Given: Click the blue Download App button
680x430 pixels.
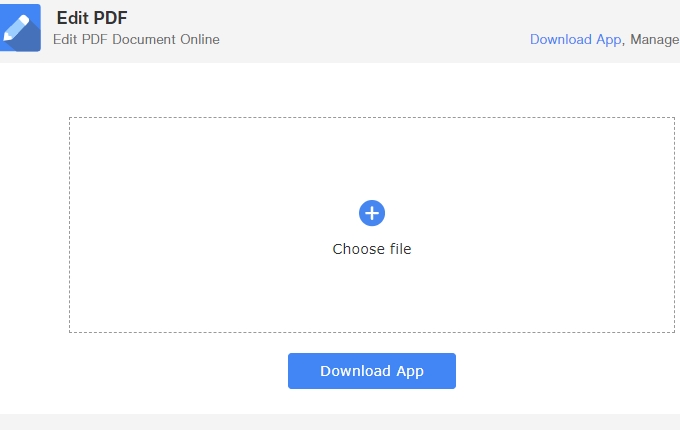Looking at the screenshot, I should pyautogui.click(x=372, y=371).
